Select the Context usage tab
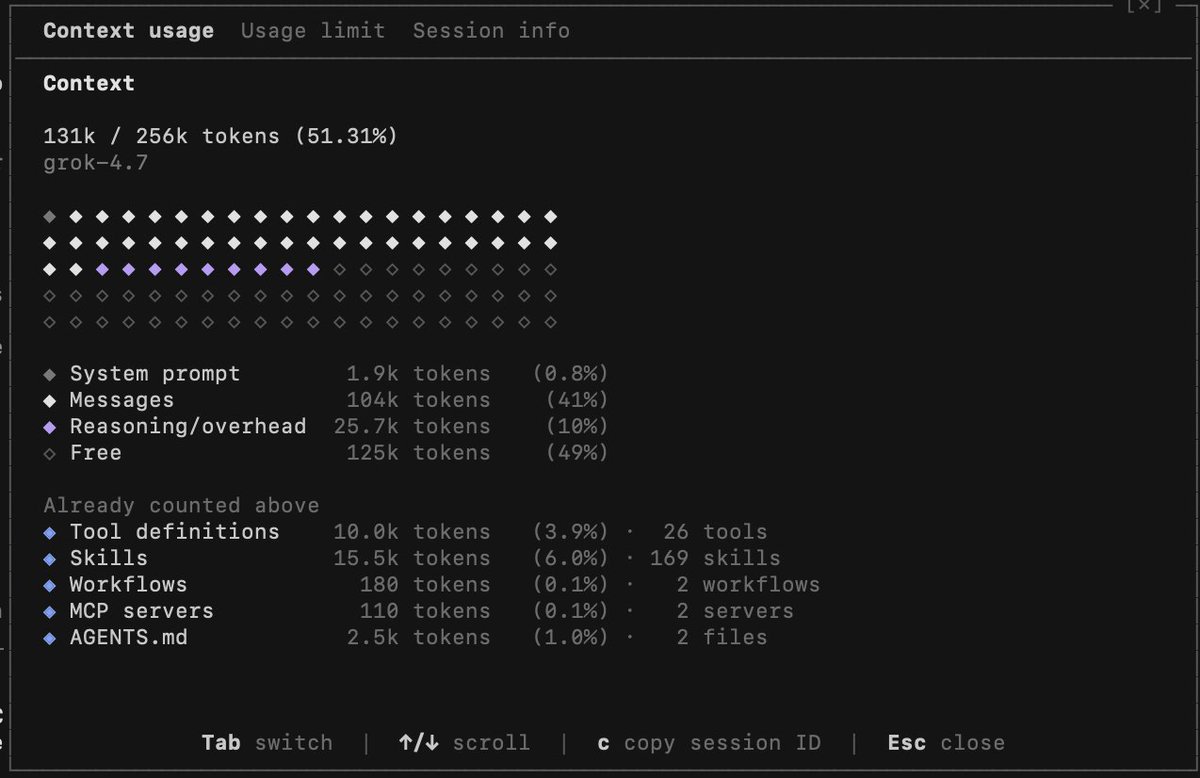Screen dimensions: 1200x778 (129, 31)
